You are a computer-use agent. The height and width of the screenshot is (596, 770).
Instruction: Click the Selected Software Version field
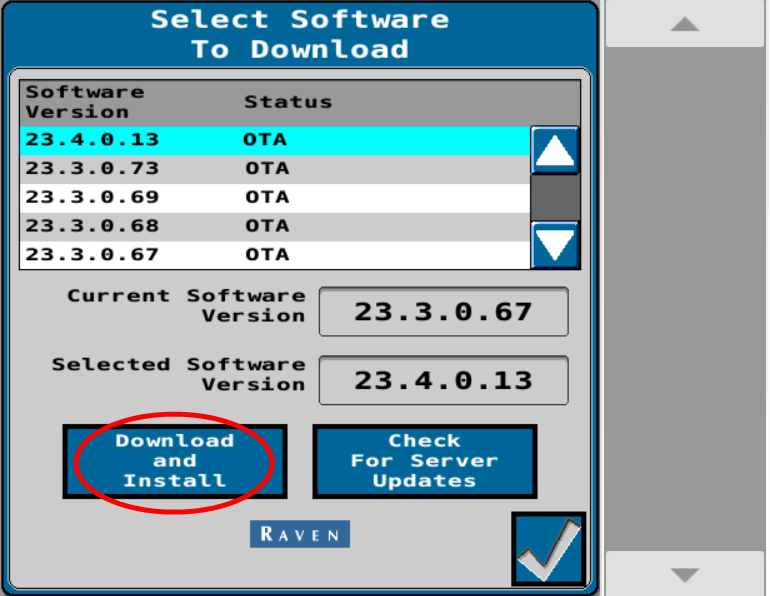(444, 380)
